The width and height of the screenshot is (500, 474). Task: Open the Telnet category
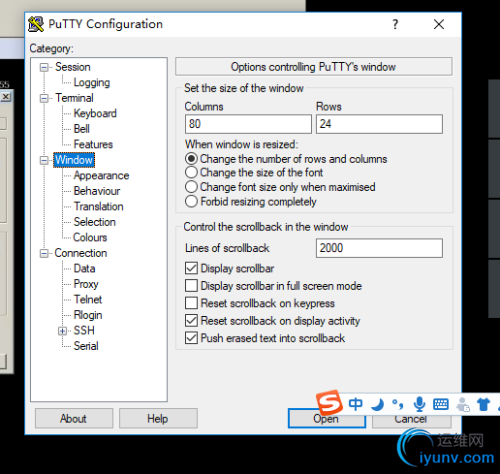(88, 299)
